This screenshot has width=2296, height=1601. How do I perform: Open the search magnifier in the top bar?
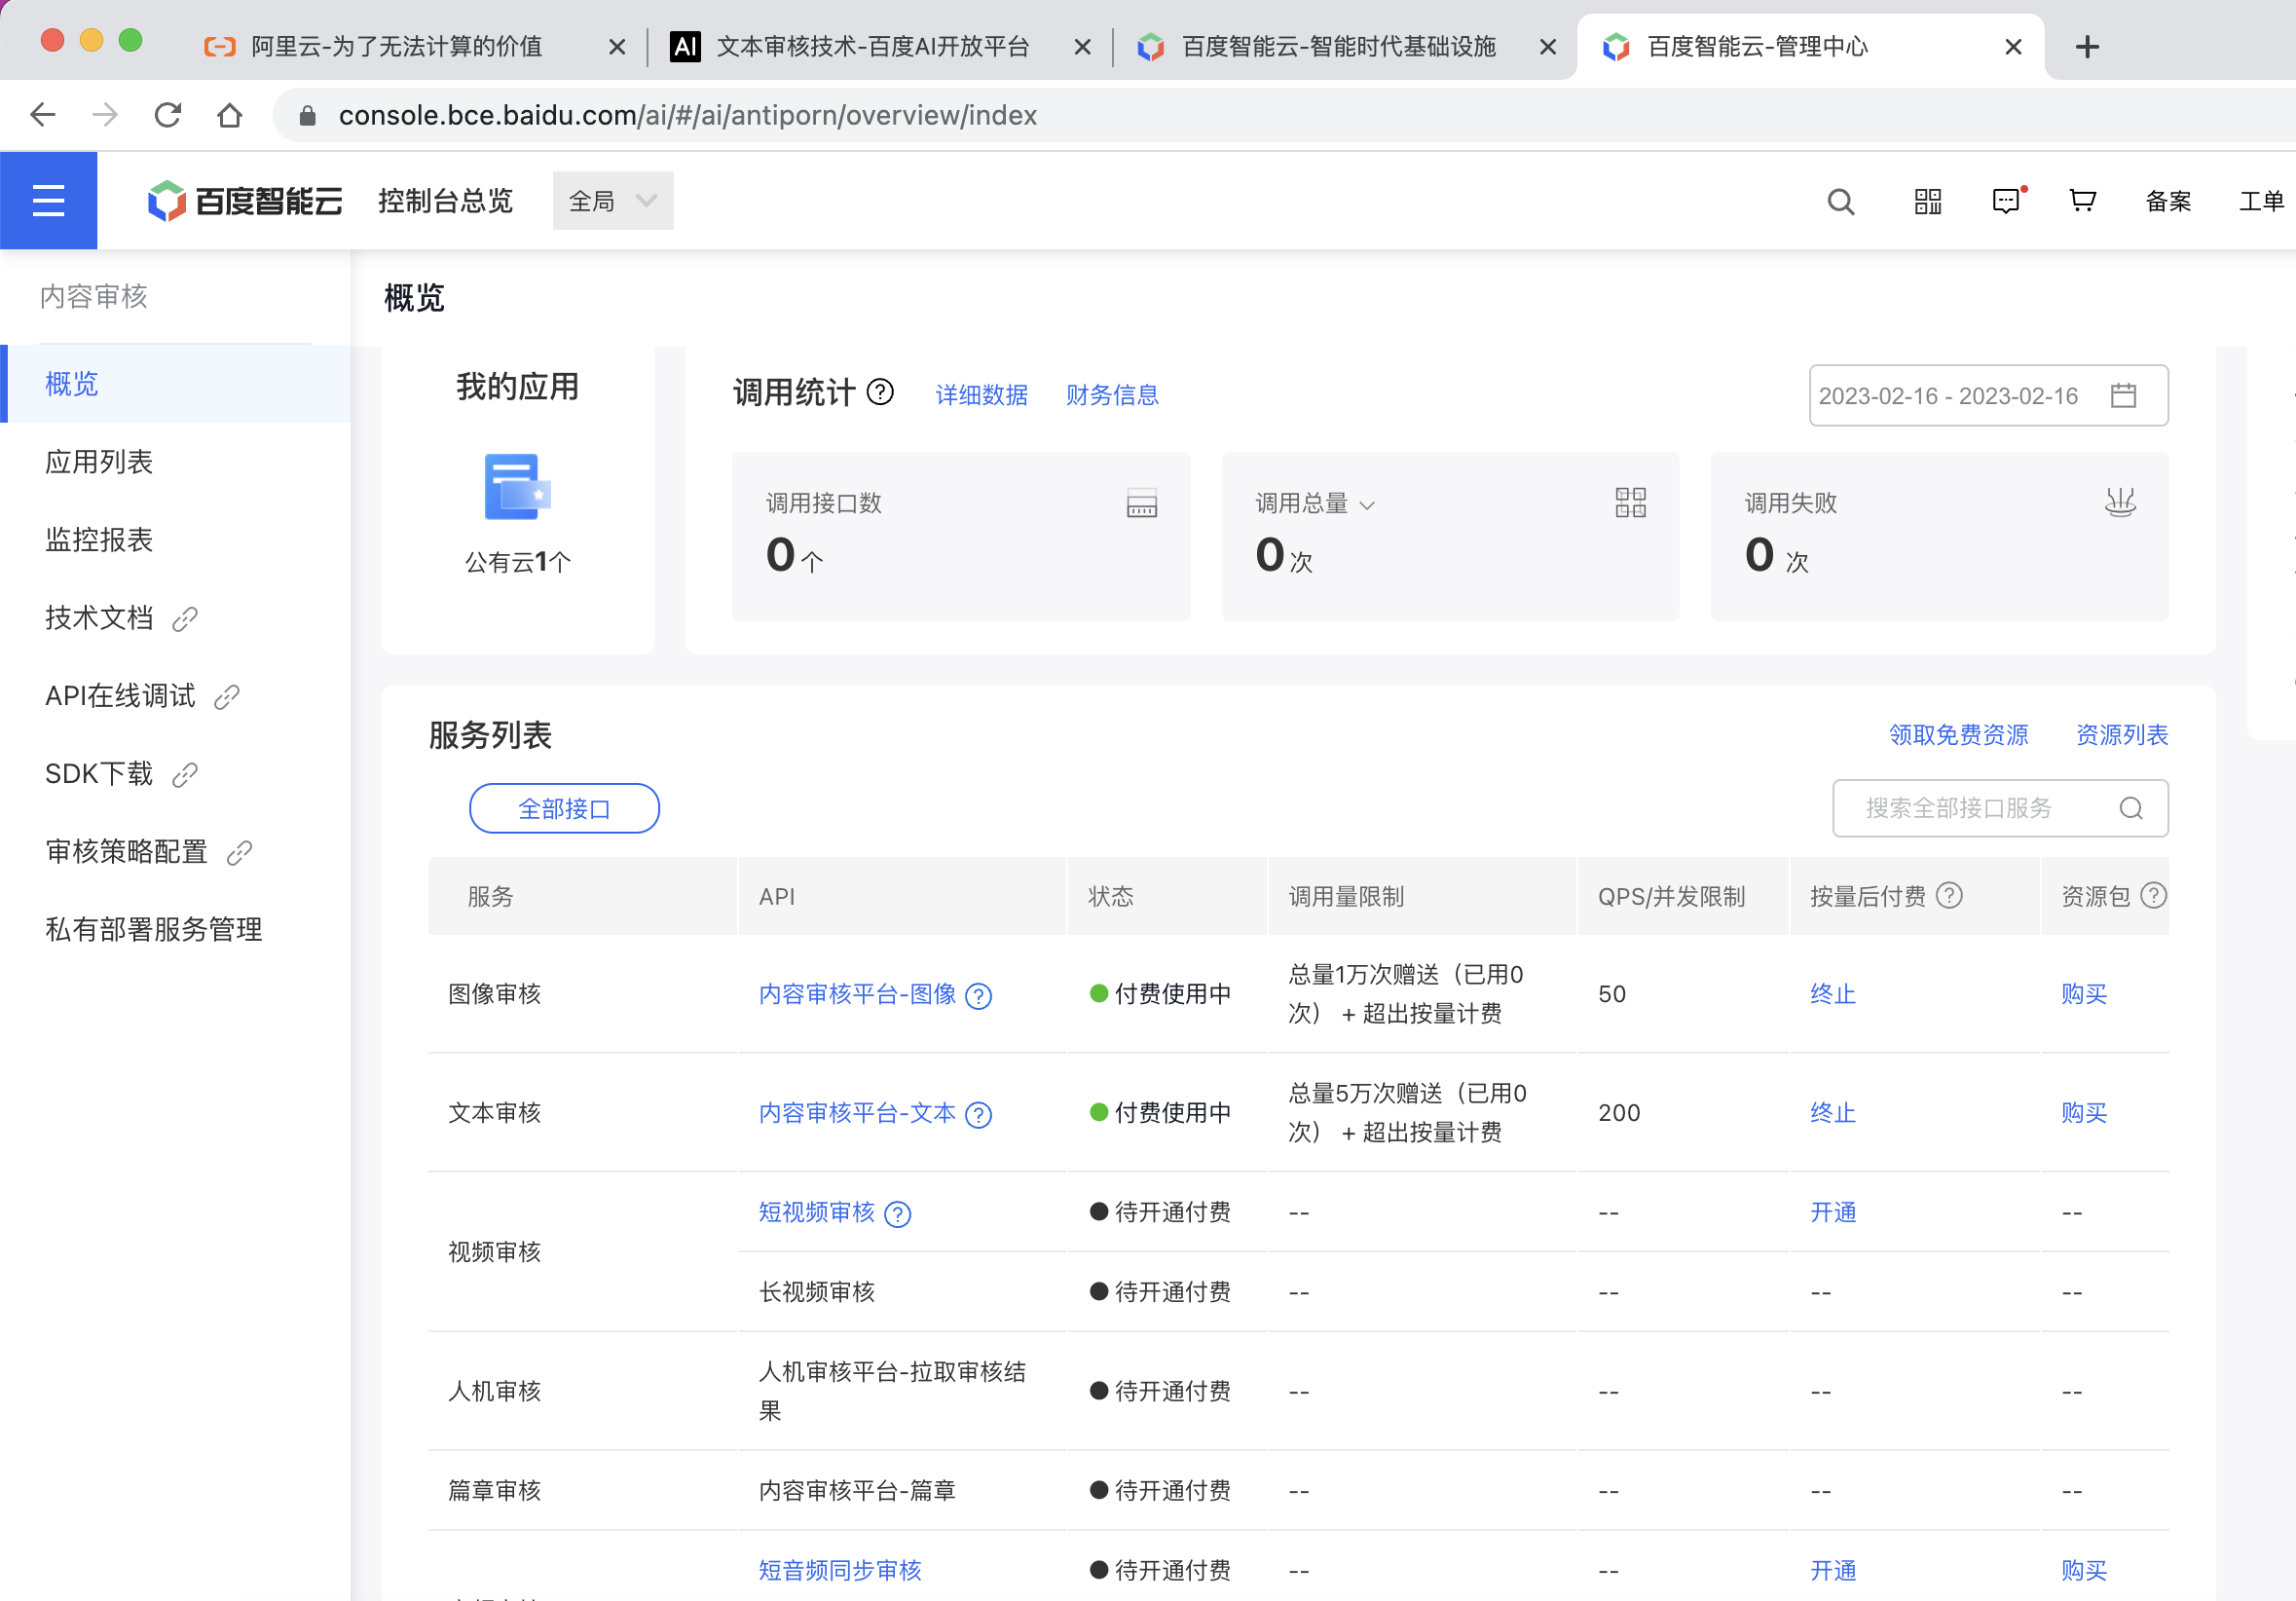1840,202
